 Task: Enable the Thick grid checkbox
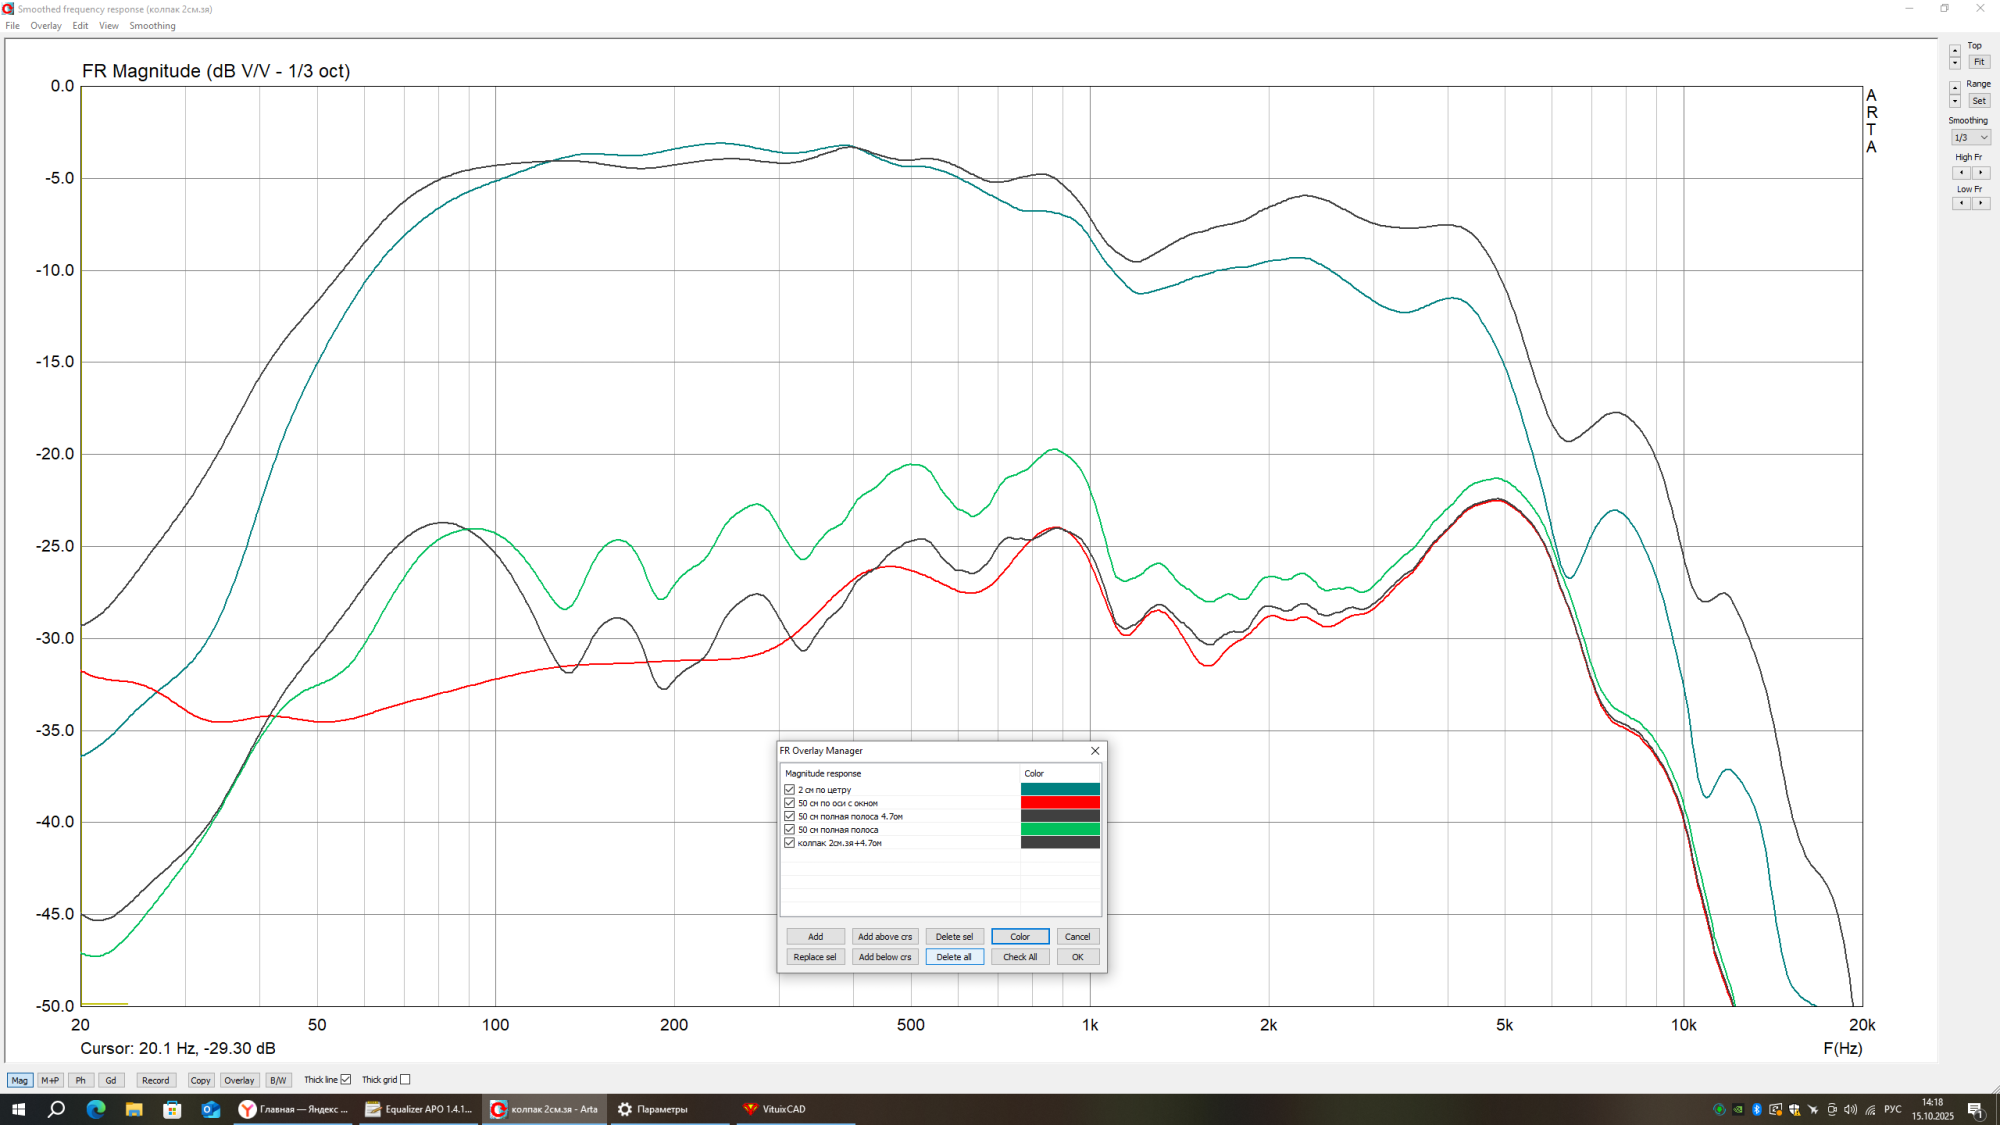pos(405,1080)
